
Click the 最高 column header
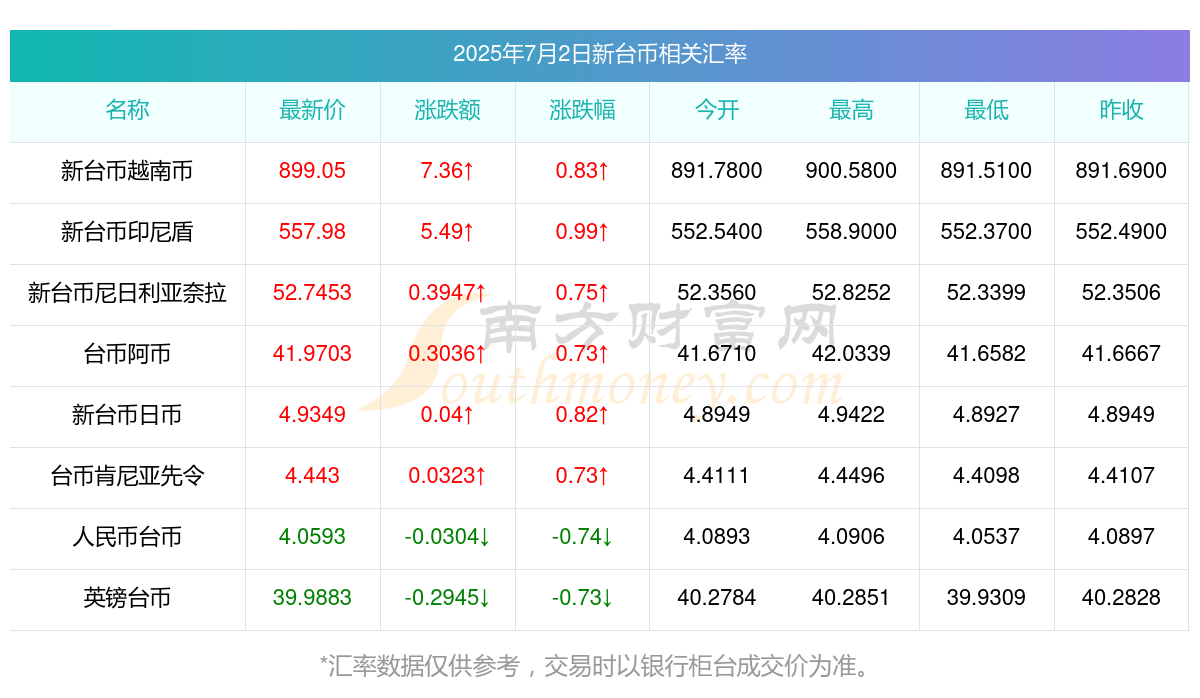click(851, 110)
